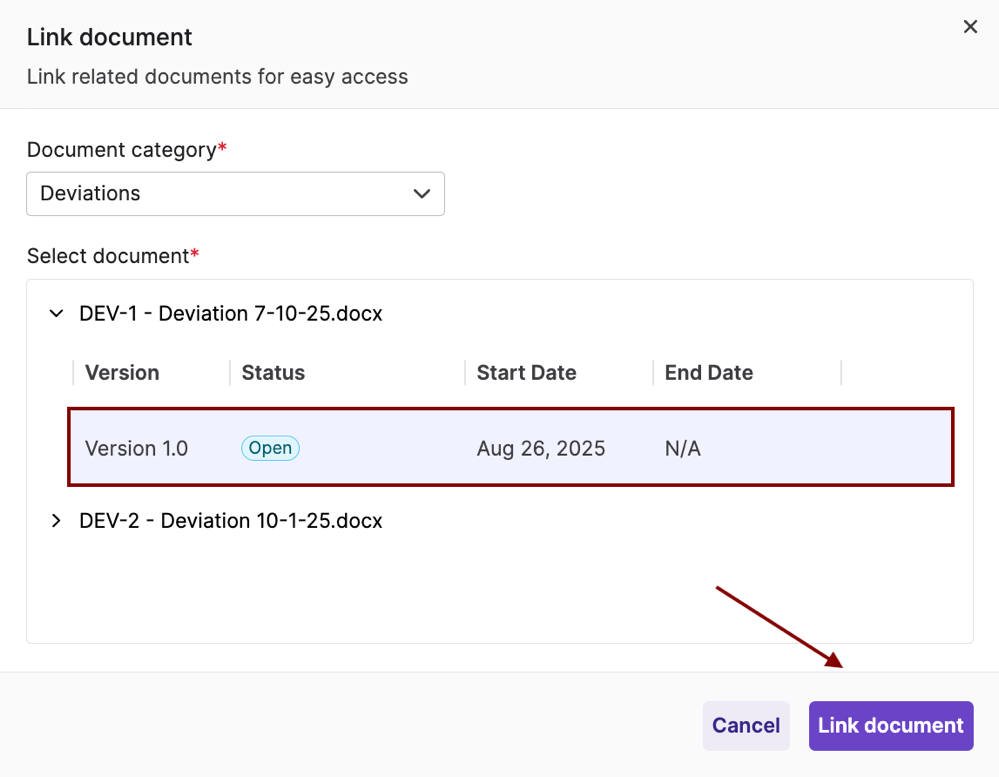Viewport: 999px width, 777px height.
Task: Select DEV-2 - Deviation 10-1-25.docx entry
Action: pyautogui.click(x=230, y=521)
